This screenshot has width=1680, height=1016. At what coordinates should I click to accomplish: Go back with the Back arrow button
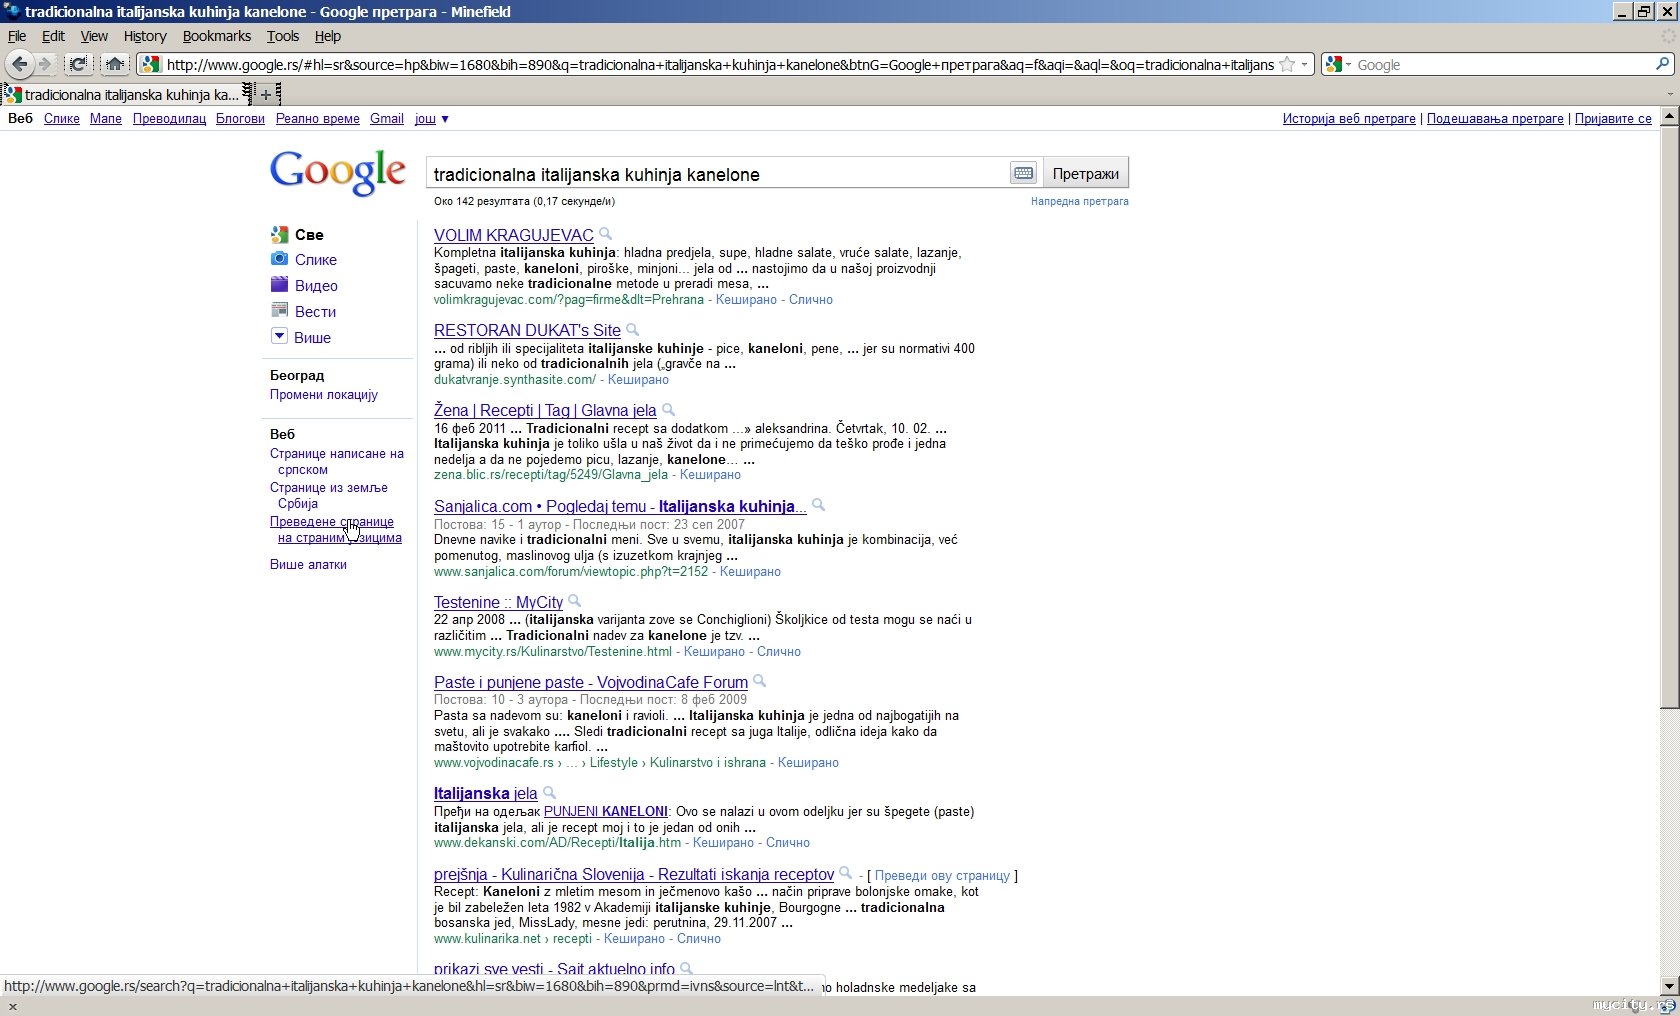(19, 64)
